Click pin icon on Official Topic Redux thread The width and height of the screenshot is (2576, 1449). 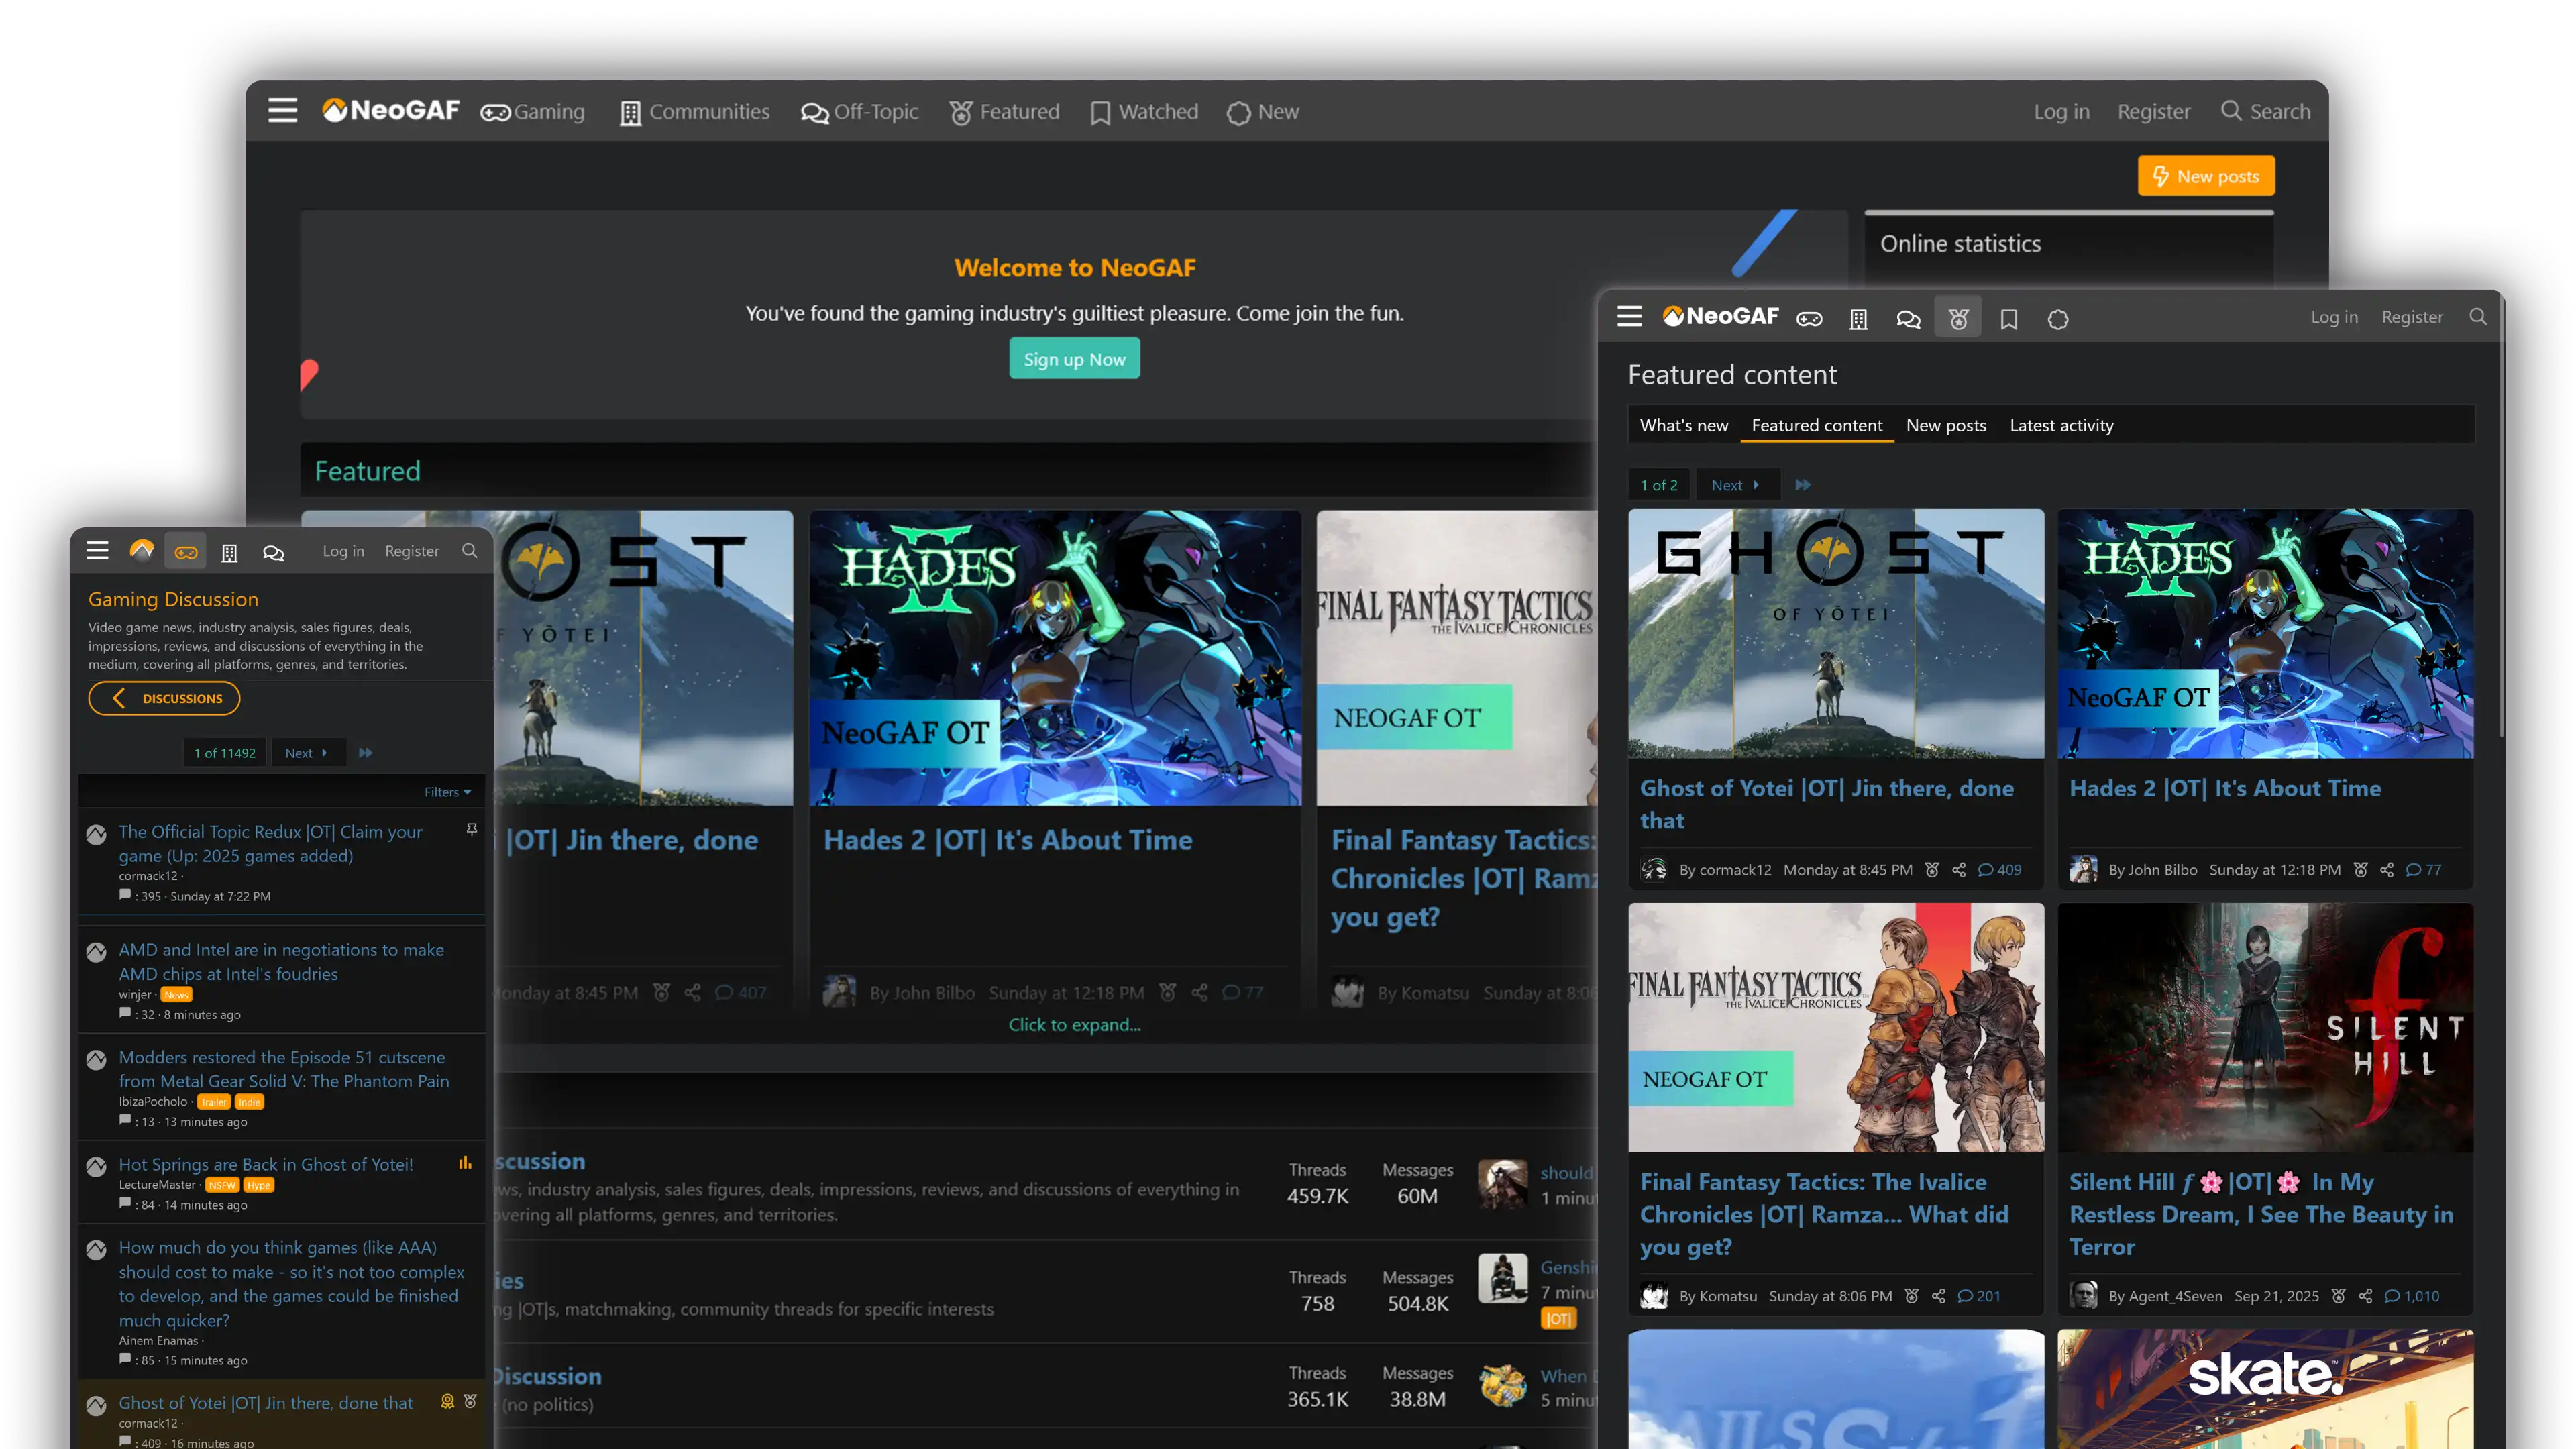(471, 830)
